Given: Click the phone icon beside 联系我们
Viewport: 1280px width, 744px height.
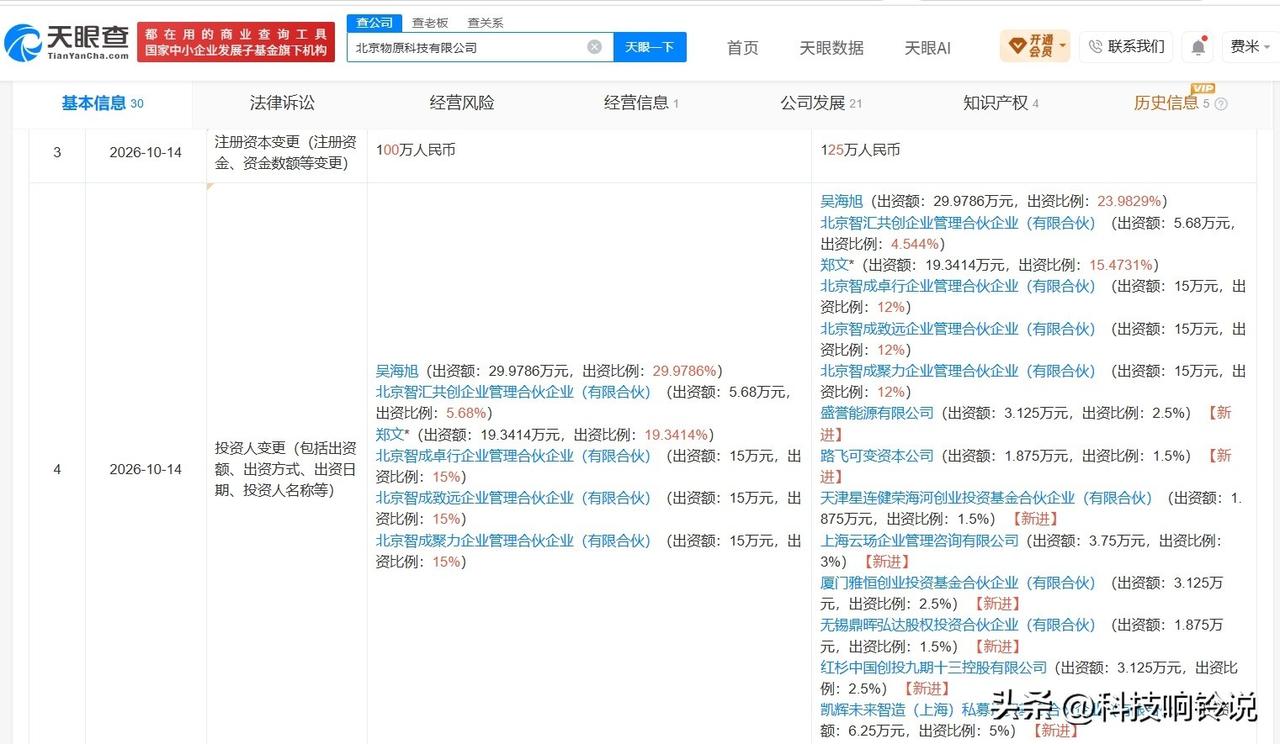Looking at the screenshot, I should [1095, 46].
